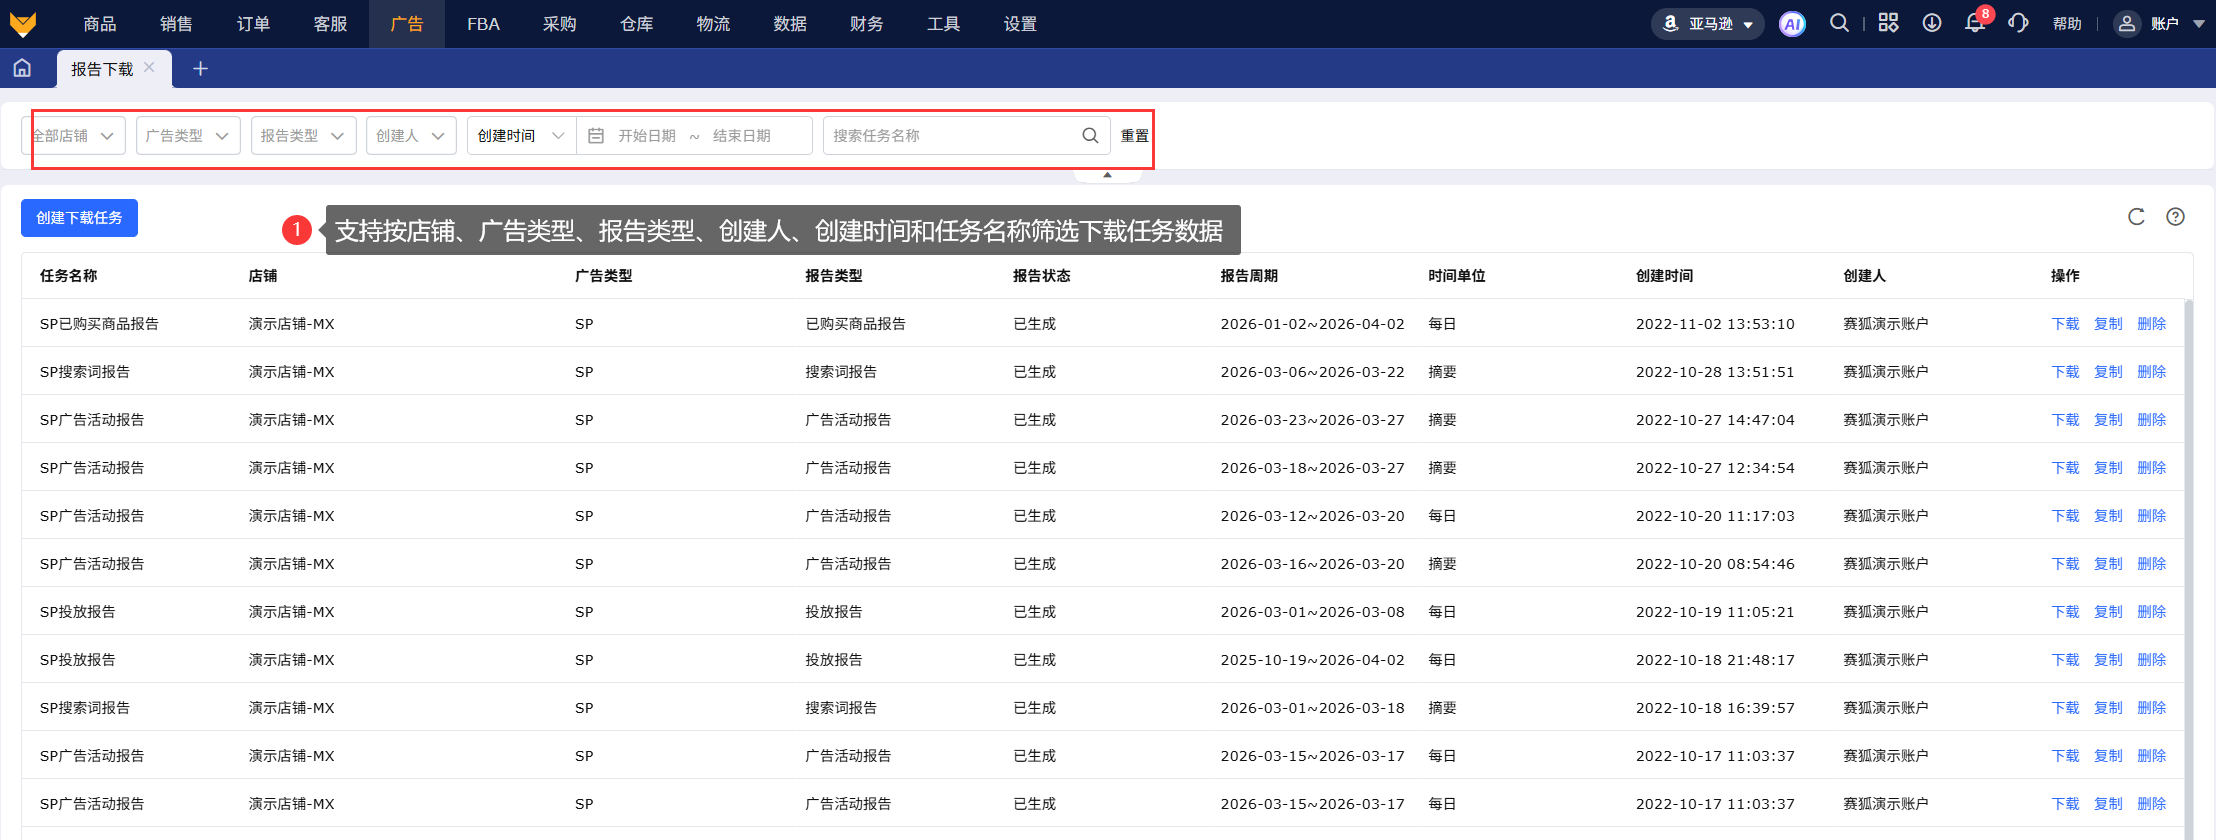
Task: Add a new tab with plus icon
Action: 200,68
